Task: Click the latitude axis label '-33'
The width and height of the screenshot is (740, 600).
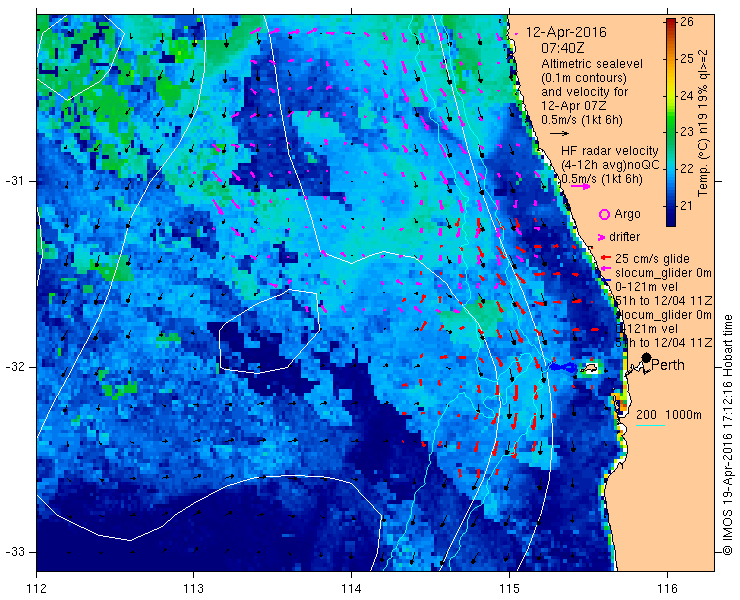Action: click(x=15, y=552)
